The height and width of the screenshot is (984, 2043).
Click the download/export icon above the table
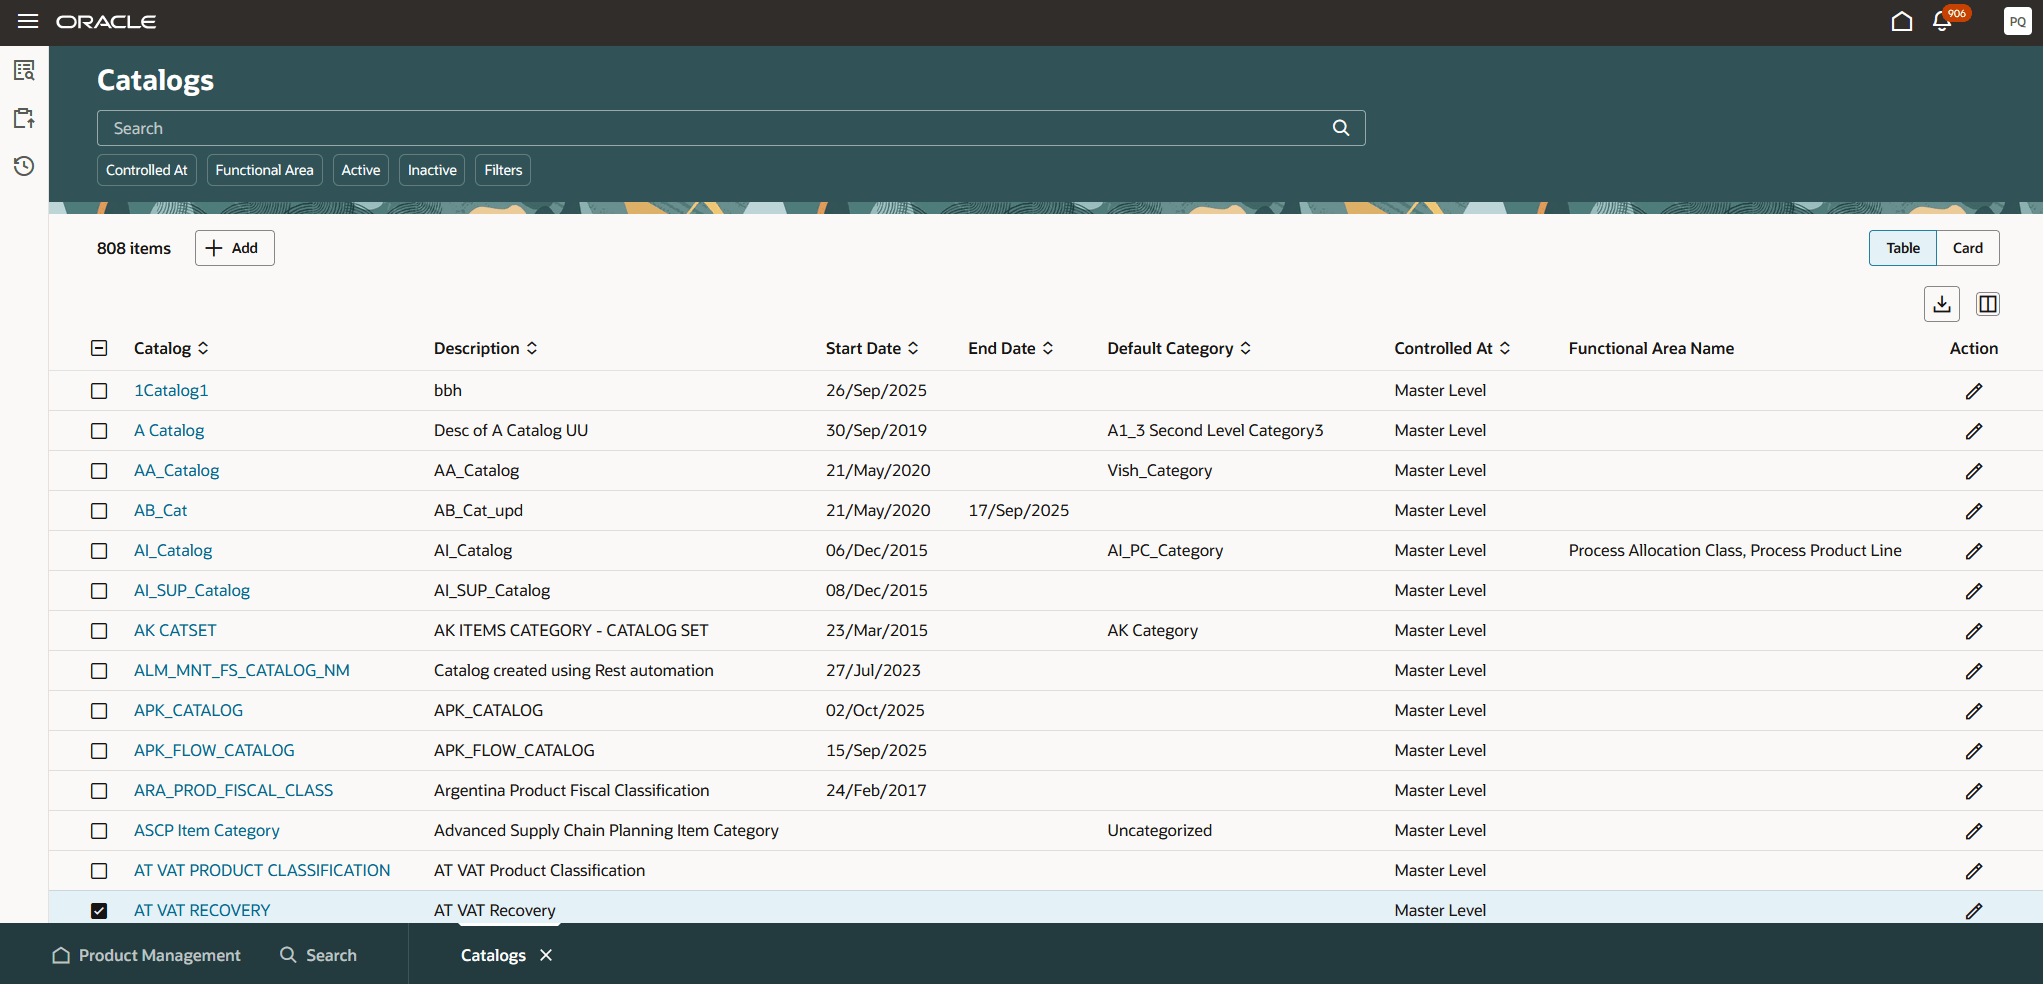pos(1941,303)
